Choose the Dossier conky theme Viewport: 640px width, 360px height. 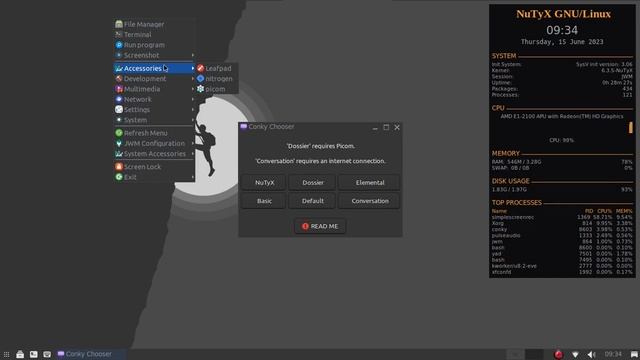313,182
